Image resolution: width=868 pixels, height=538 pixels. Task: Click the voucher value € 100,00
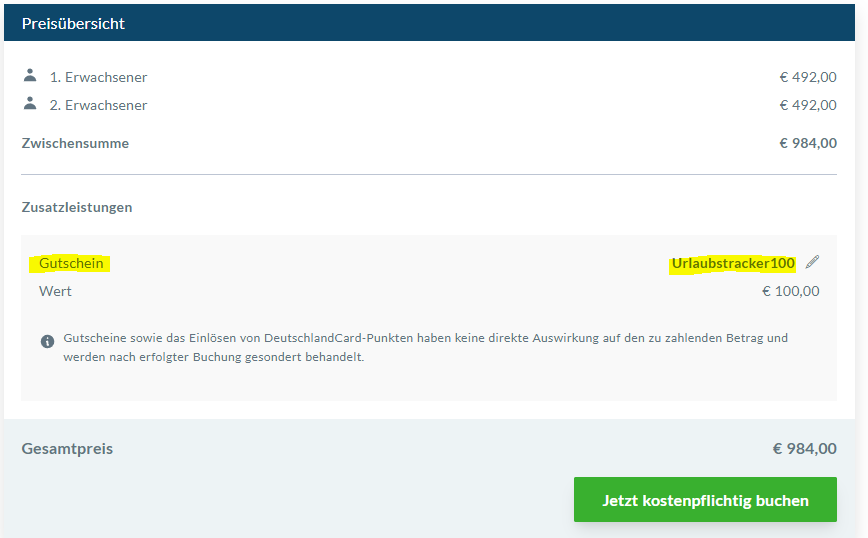790,291
